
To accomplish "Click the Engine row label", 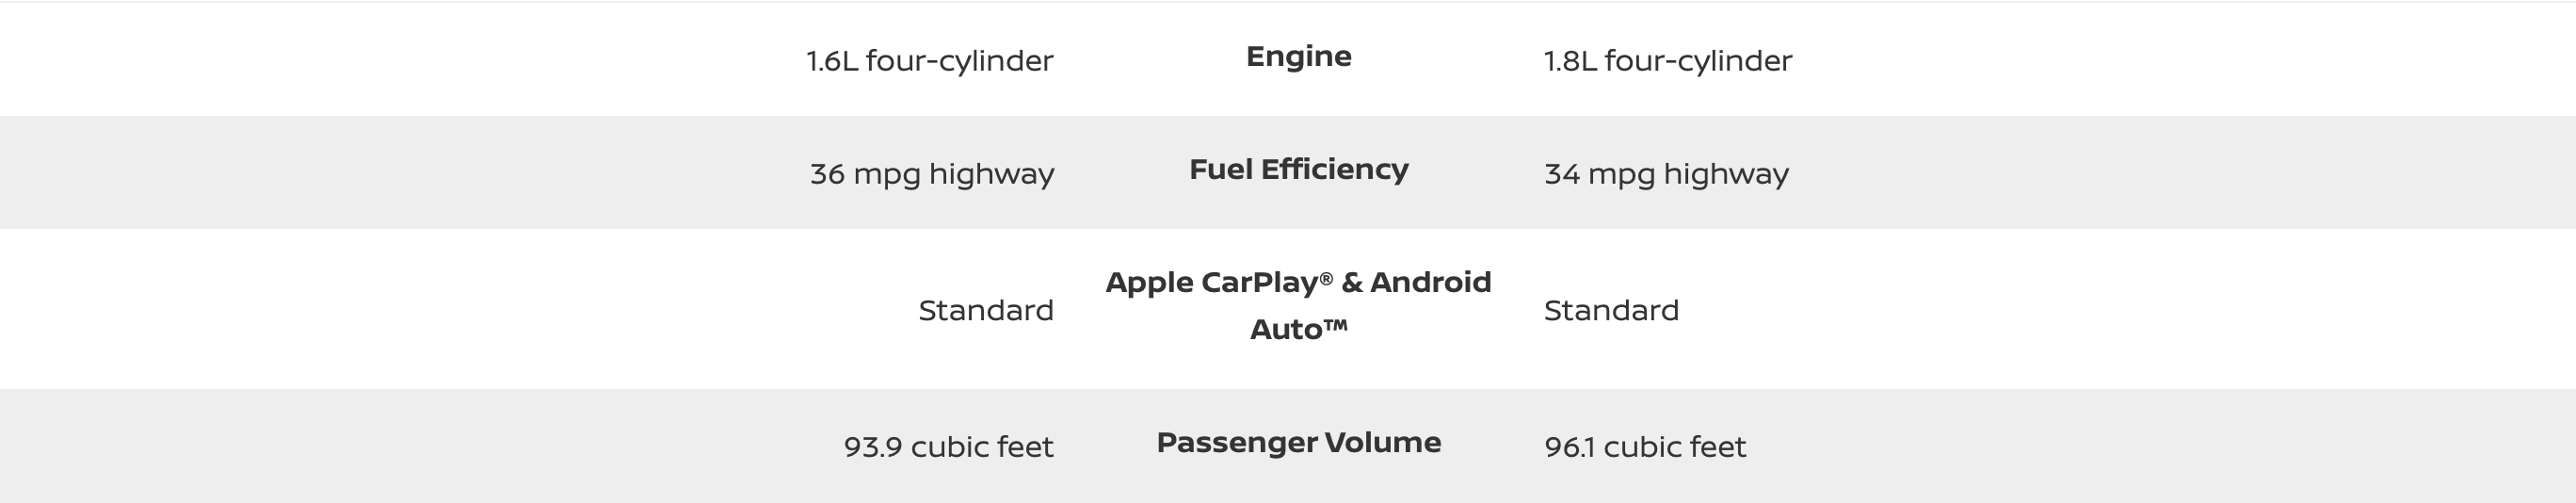I will pyautogui.click(x=1298, y=57).
